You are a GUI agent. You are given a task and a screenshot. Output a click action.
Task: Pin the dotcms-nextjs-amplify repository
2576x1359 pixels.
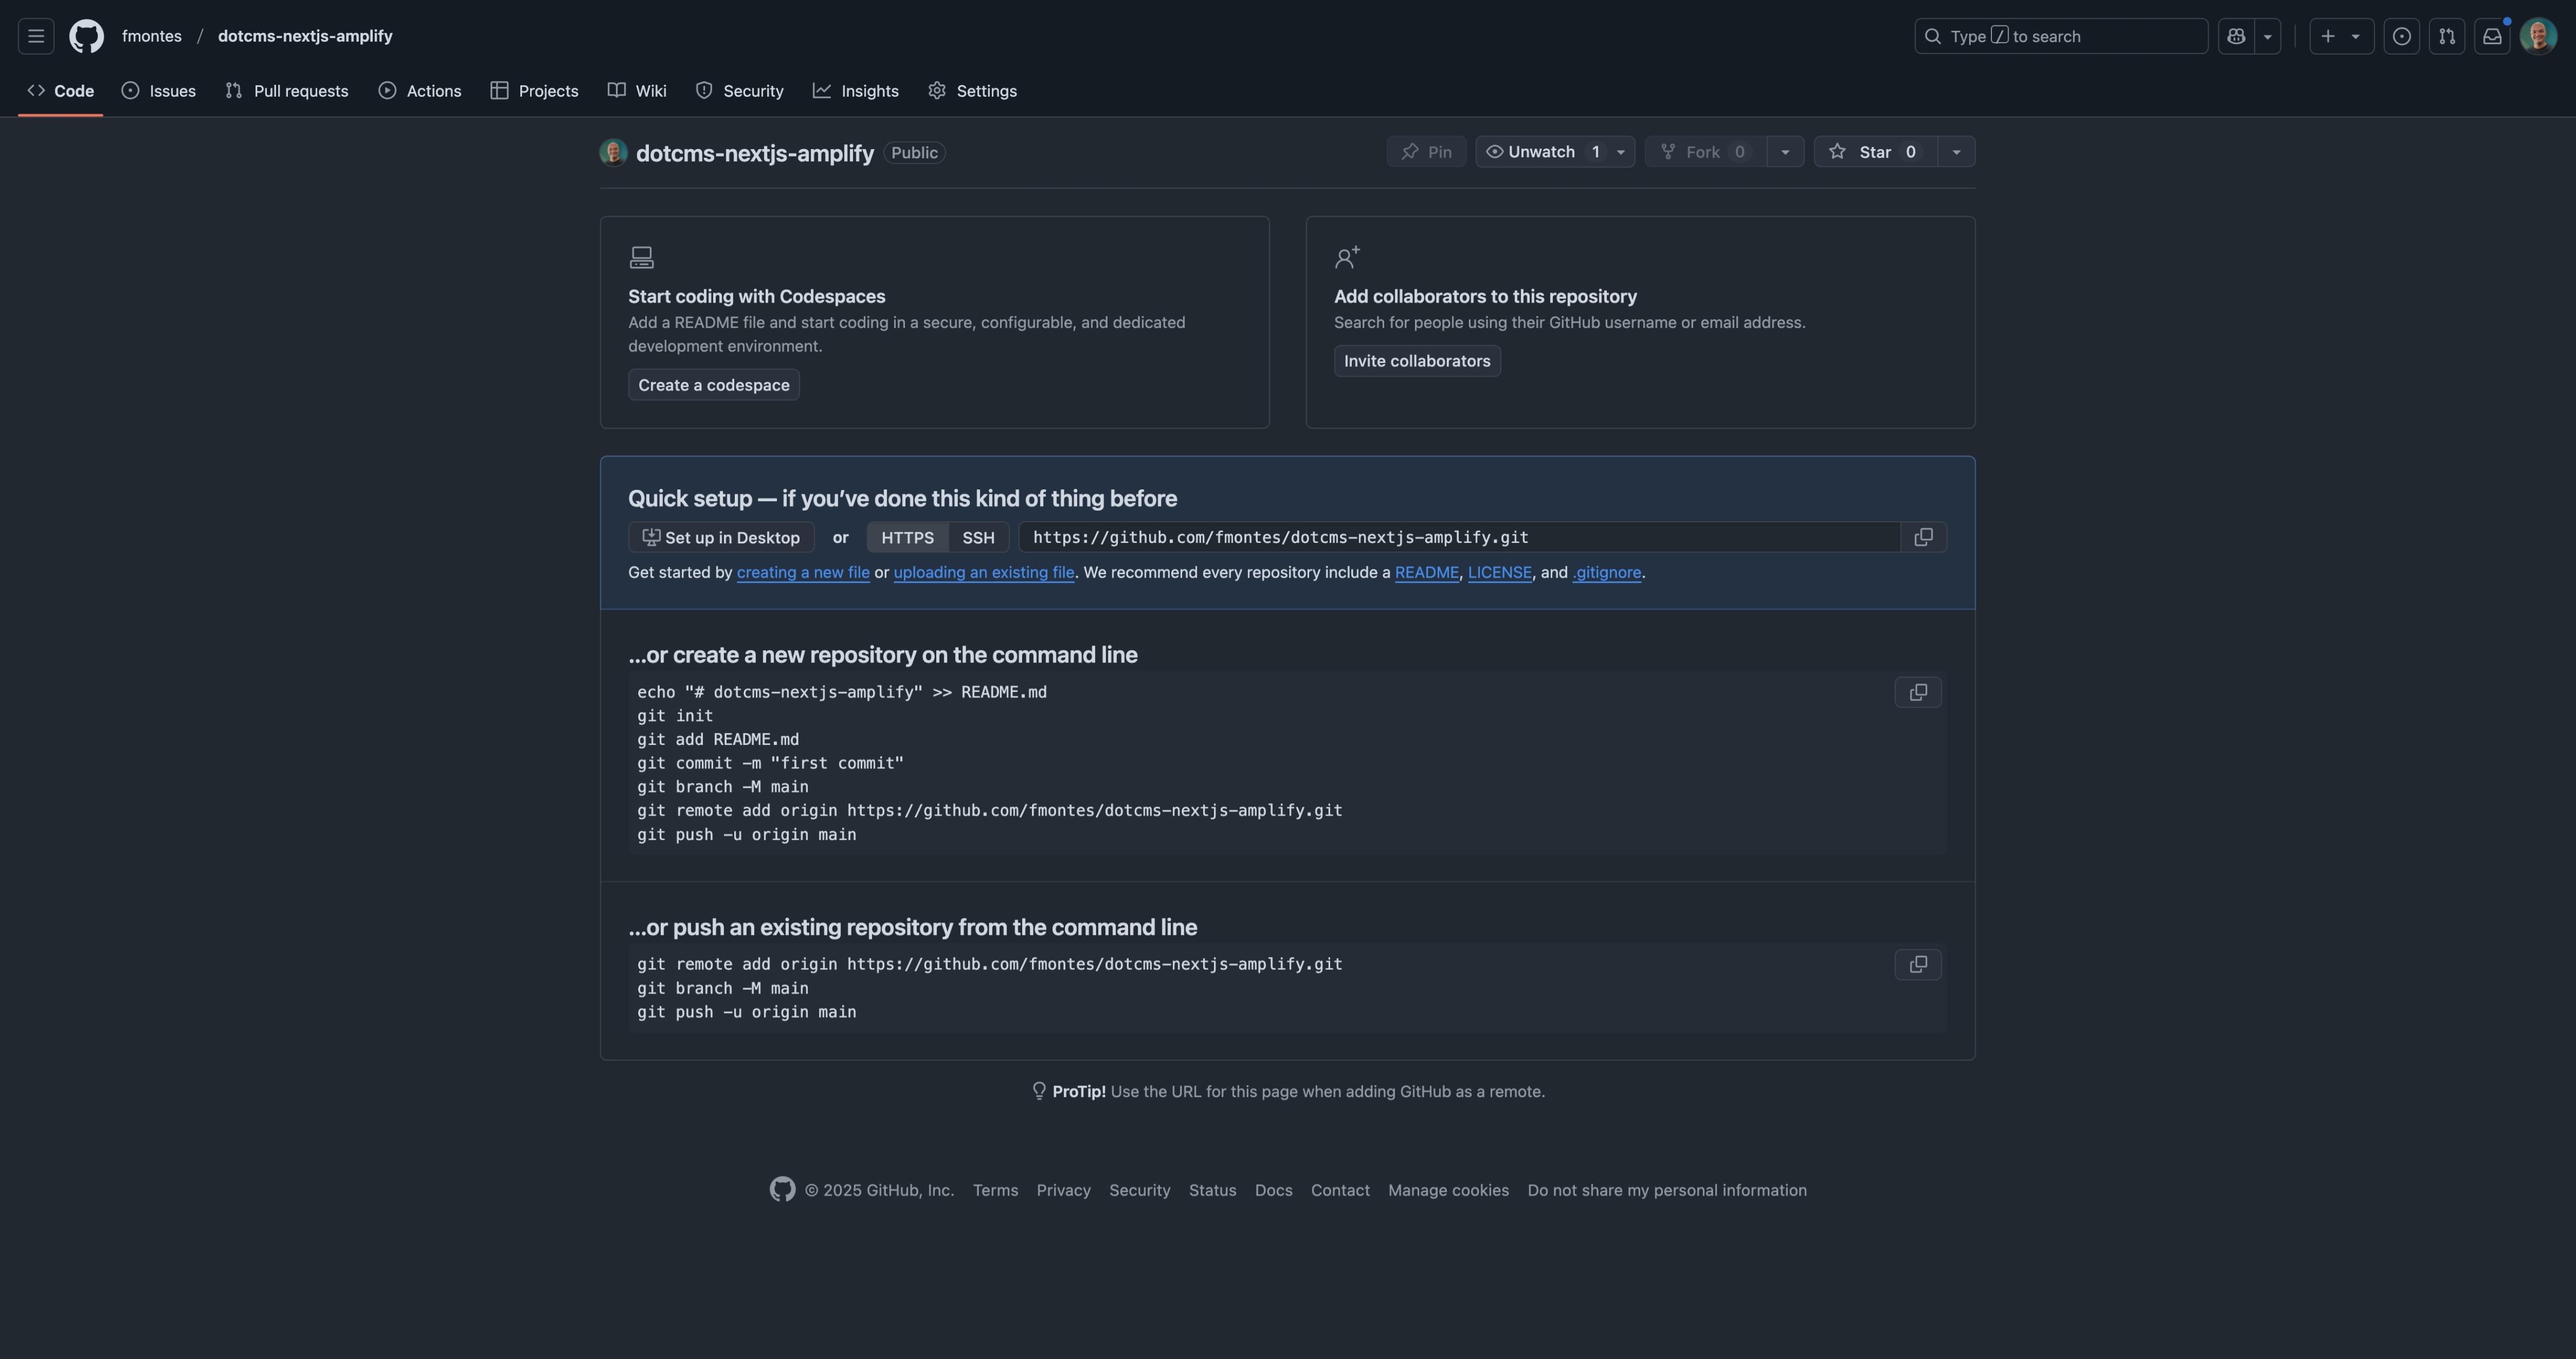coord(1426,151)
